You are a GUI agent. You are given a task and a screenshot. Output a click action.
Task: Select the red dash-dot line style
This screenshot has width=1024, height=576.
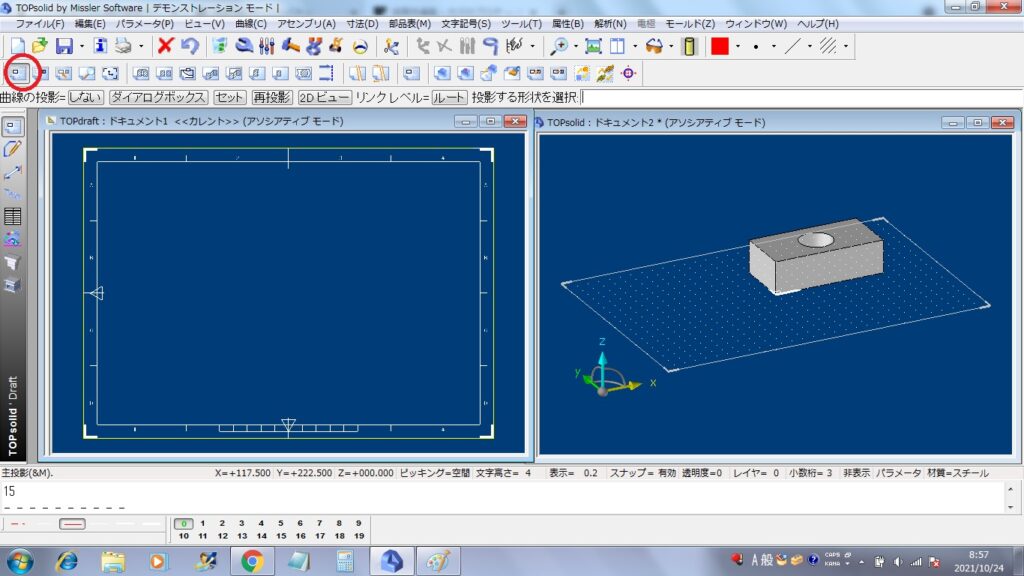(18, 524)
